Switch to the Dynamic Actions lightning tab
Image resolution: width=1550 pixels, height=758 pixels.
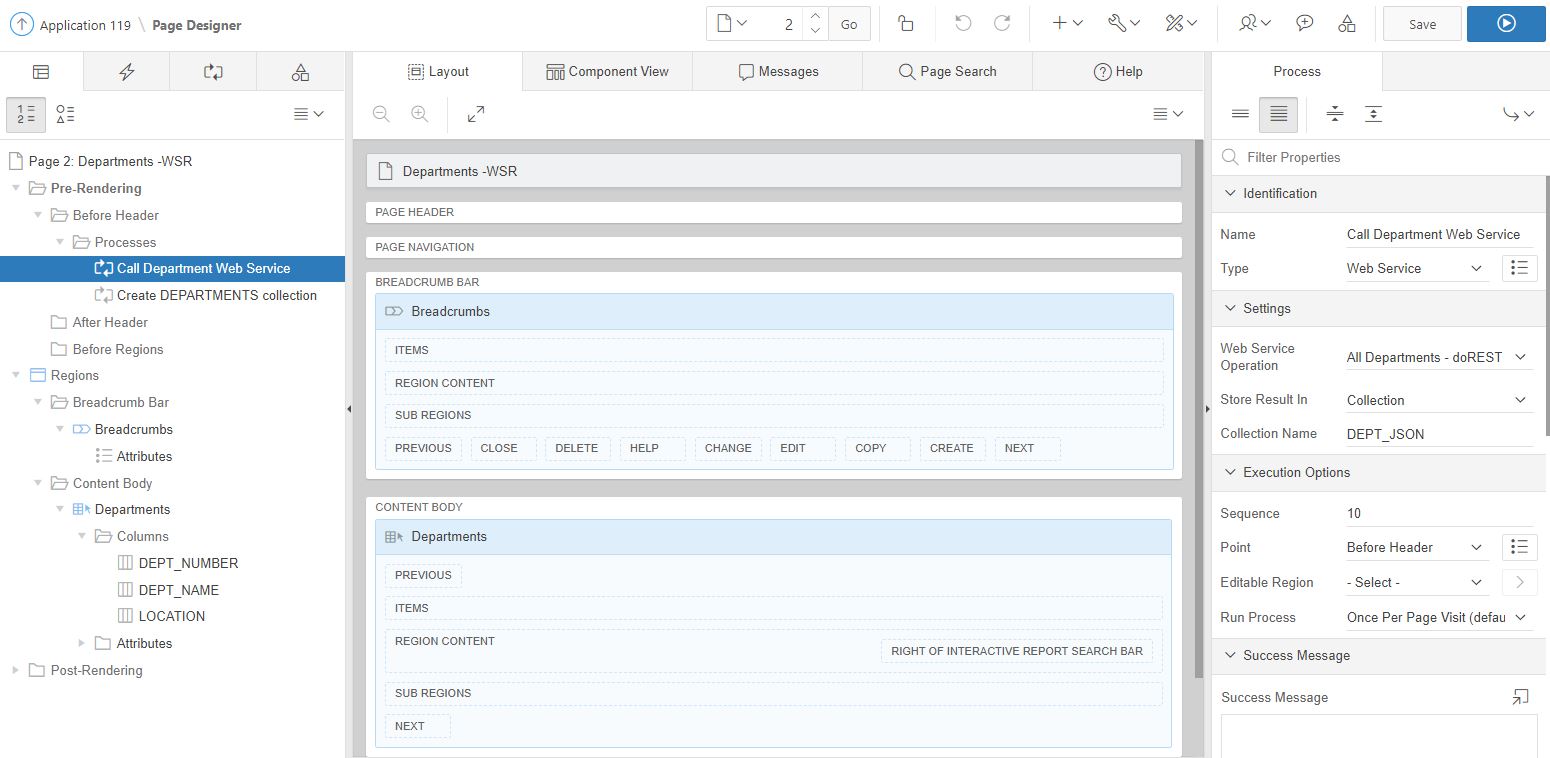[126, 72]
